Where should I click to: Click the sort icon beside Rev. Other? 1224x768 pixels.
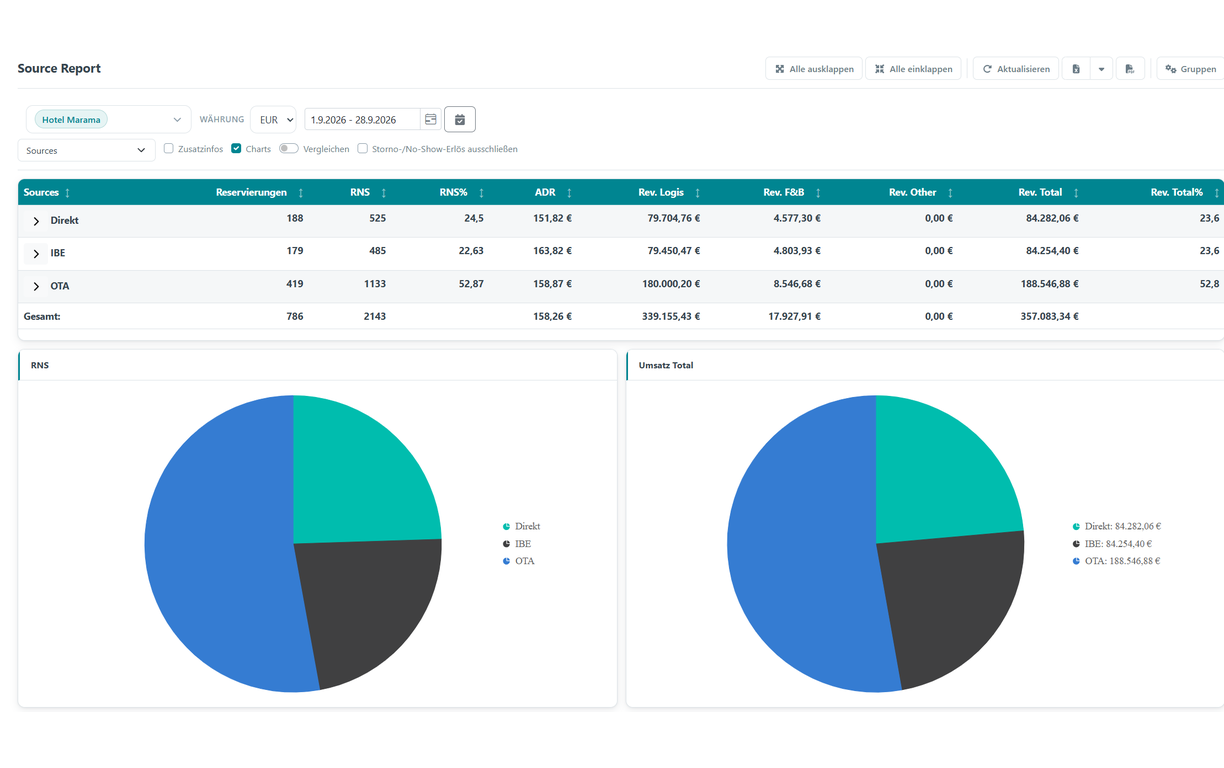950,193
